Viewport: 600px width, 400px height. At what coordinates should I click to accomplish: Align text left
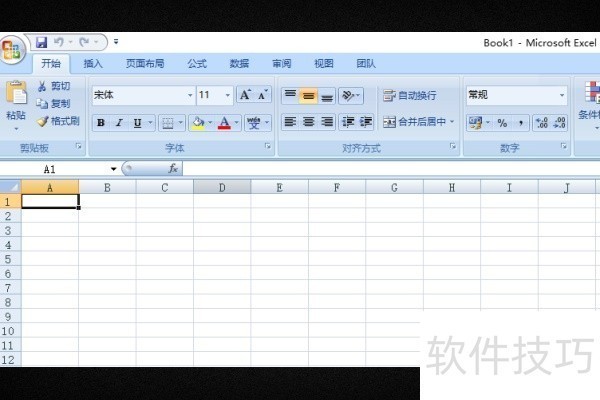[x=290, y=122]
